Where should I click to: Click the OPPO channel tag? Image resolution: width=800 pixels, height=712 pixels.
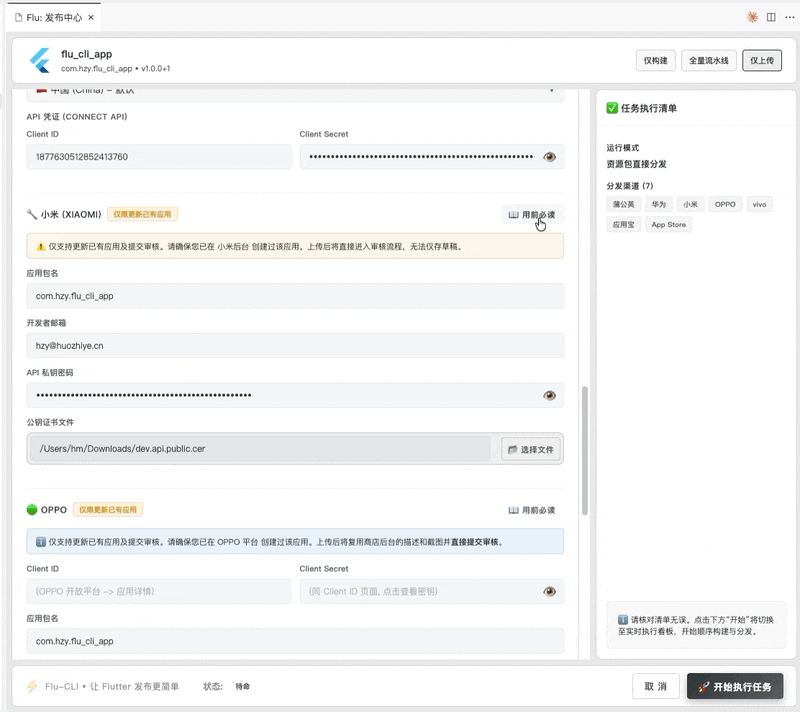(725, 205)
